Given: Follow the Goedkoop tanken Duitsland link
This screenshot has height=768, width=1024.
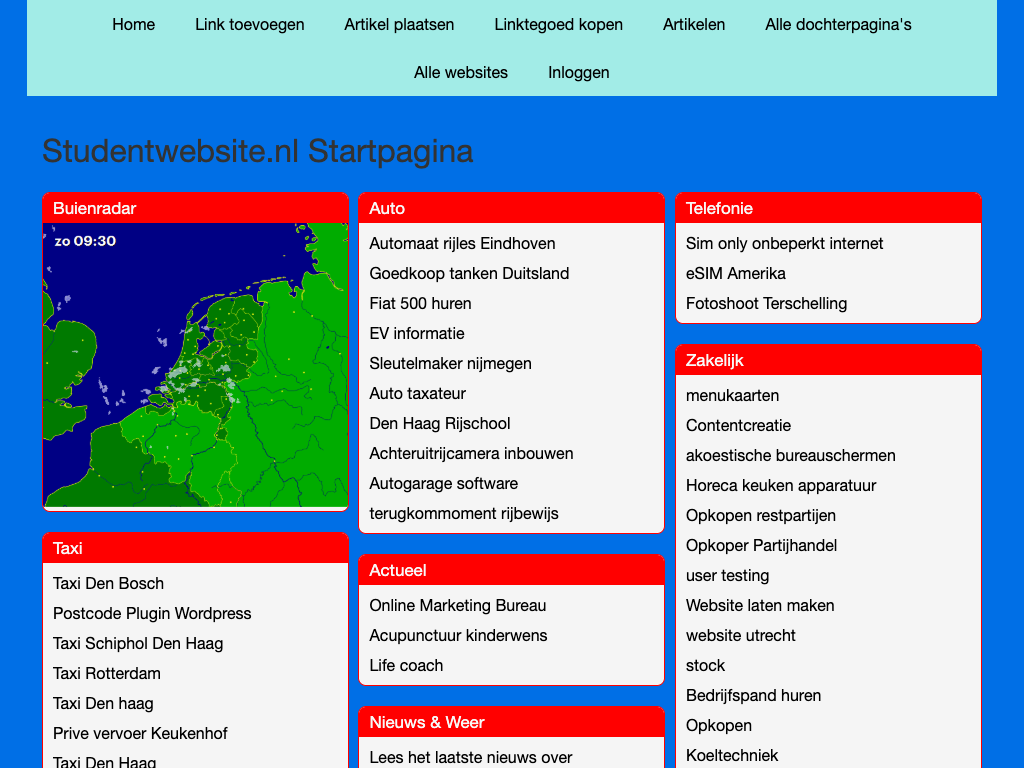Looking at the screenshot, I should [469, 273].
